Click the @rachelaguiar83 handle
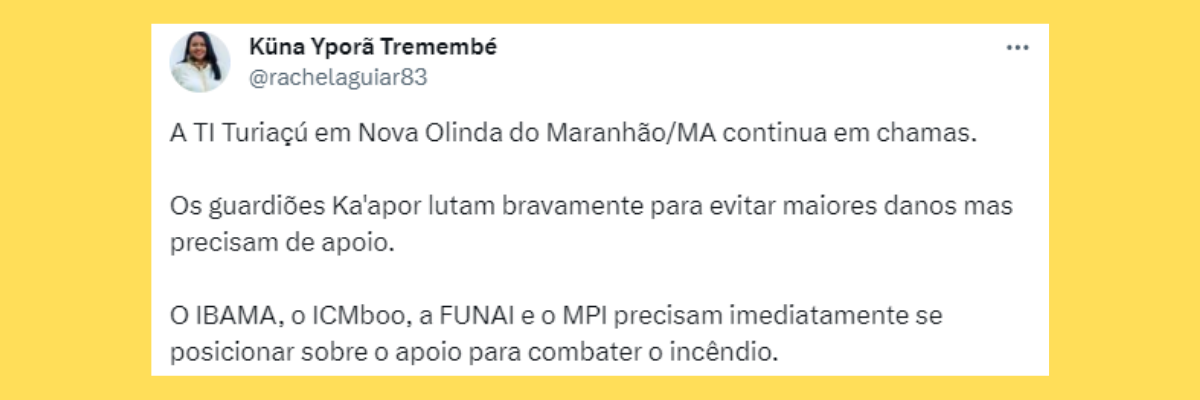Viewport: 1200px width, 400px height. [x=337, y=78]
